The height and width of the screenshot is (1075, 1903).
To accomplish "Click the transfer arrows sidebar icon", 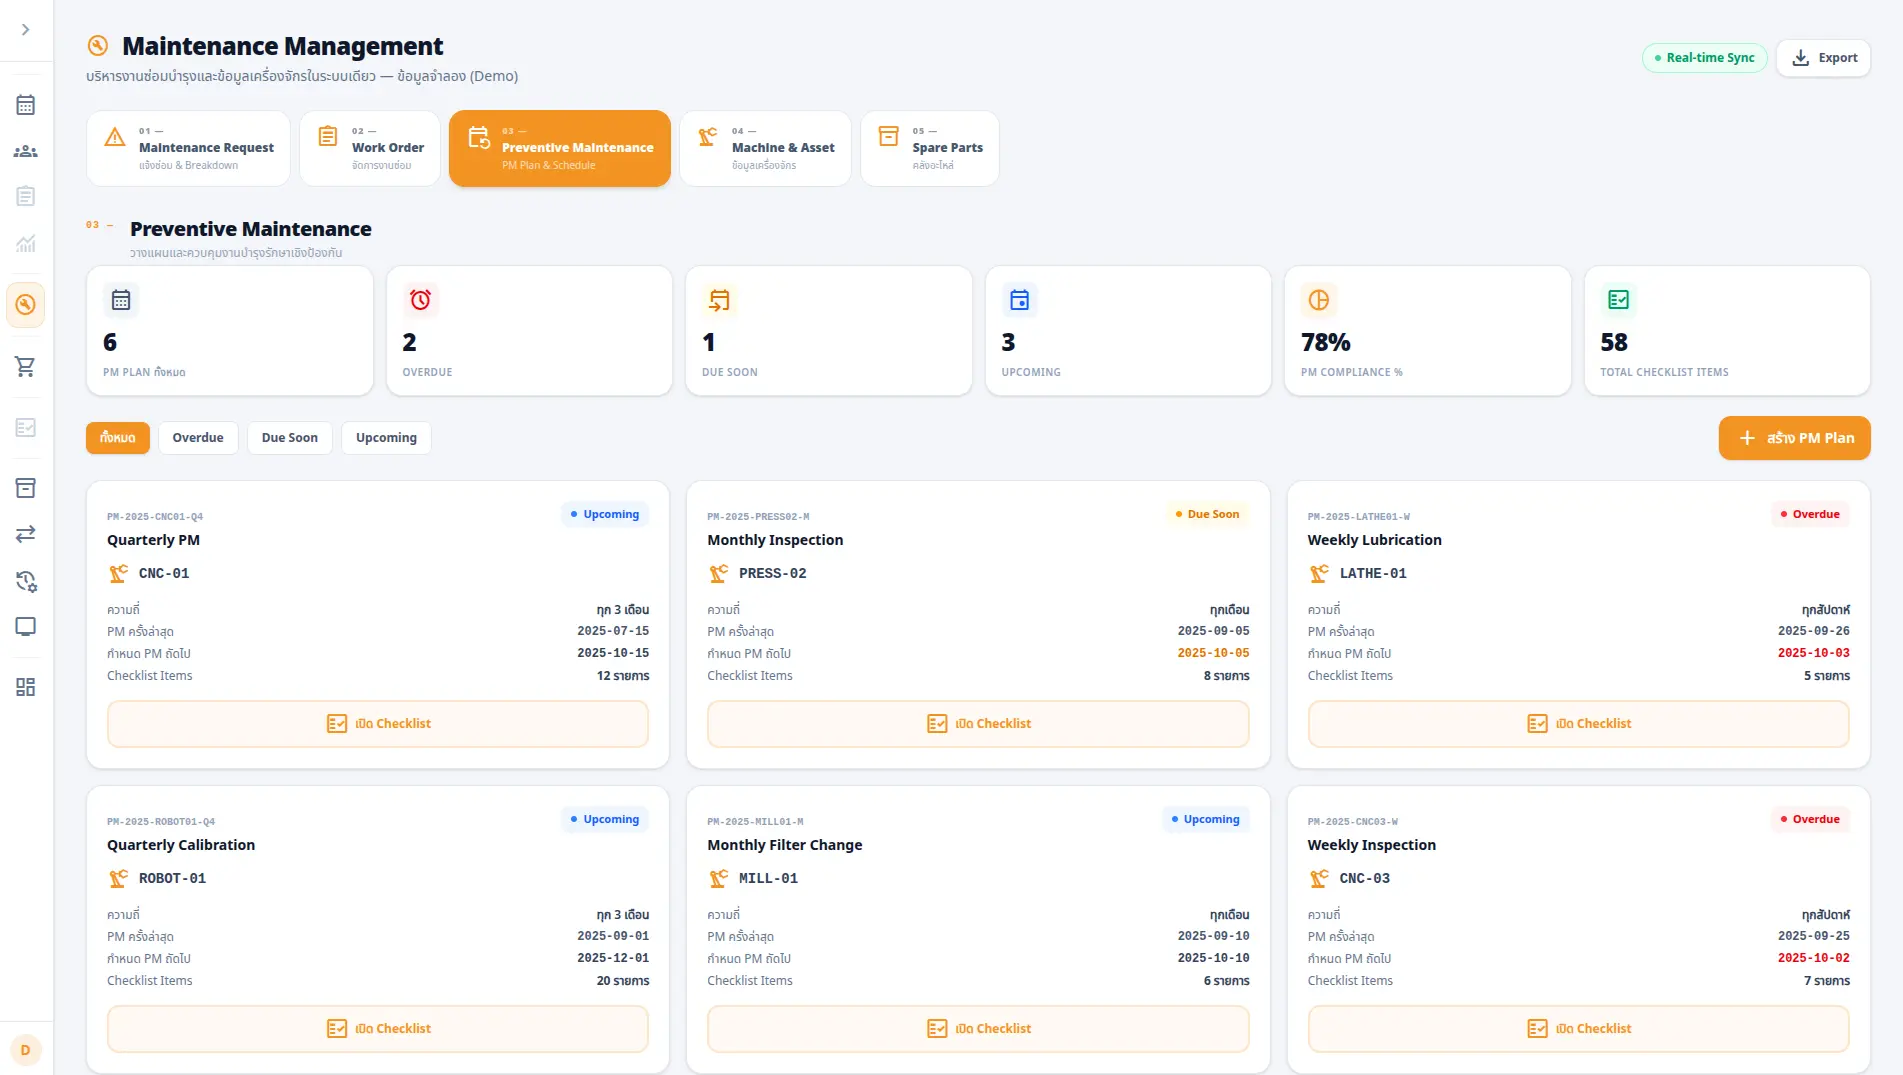I will pyautogui.click(x=26, y=534).
